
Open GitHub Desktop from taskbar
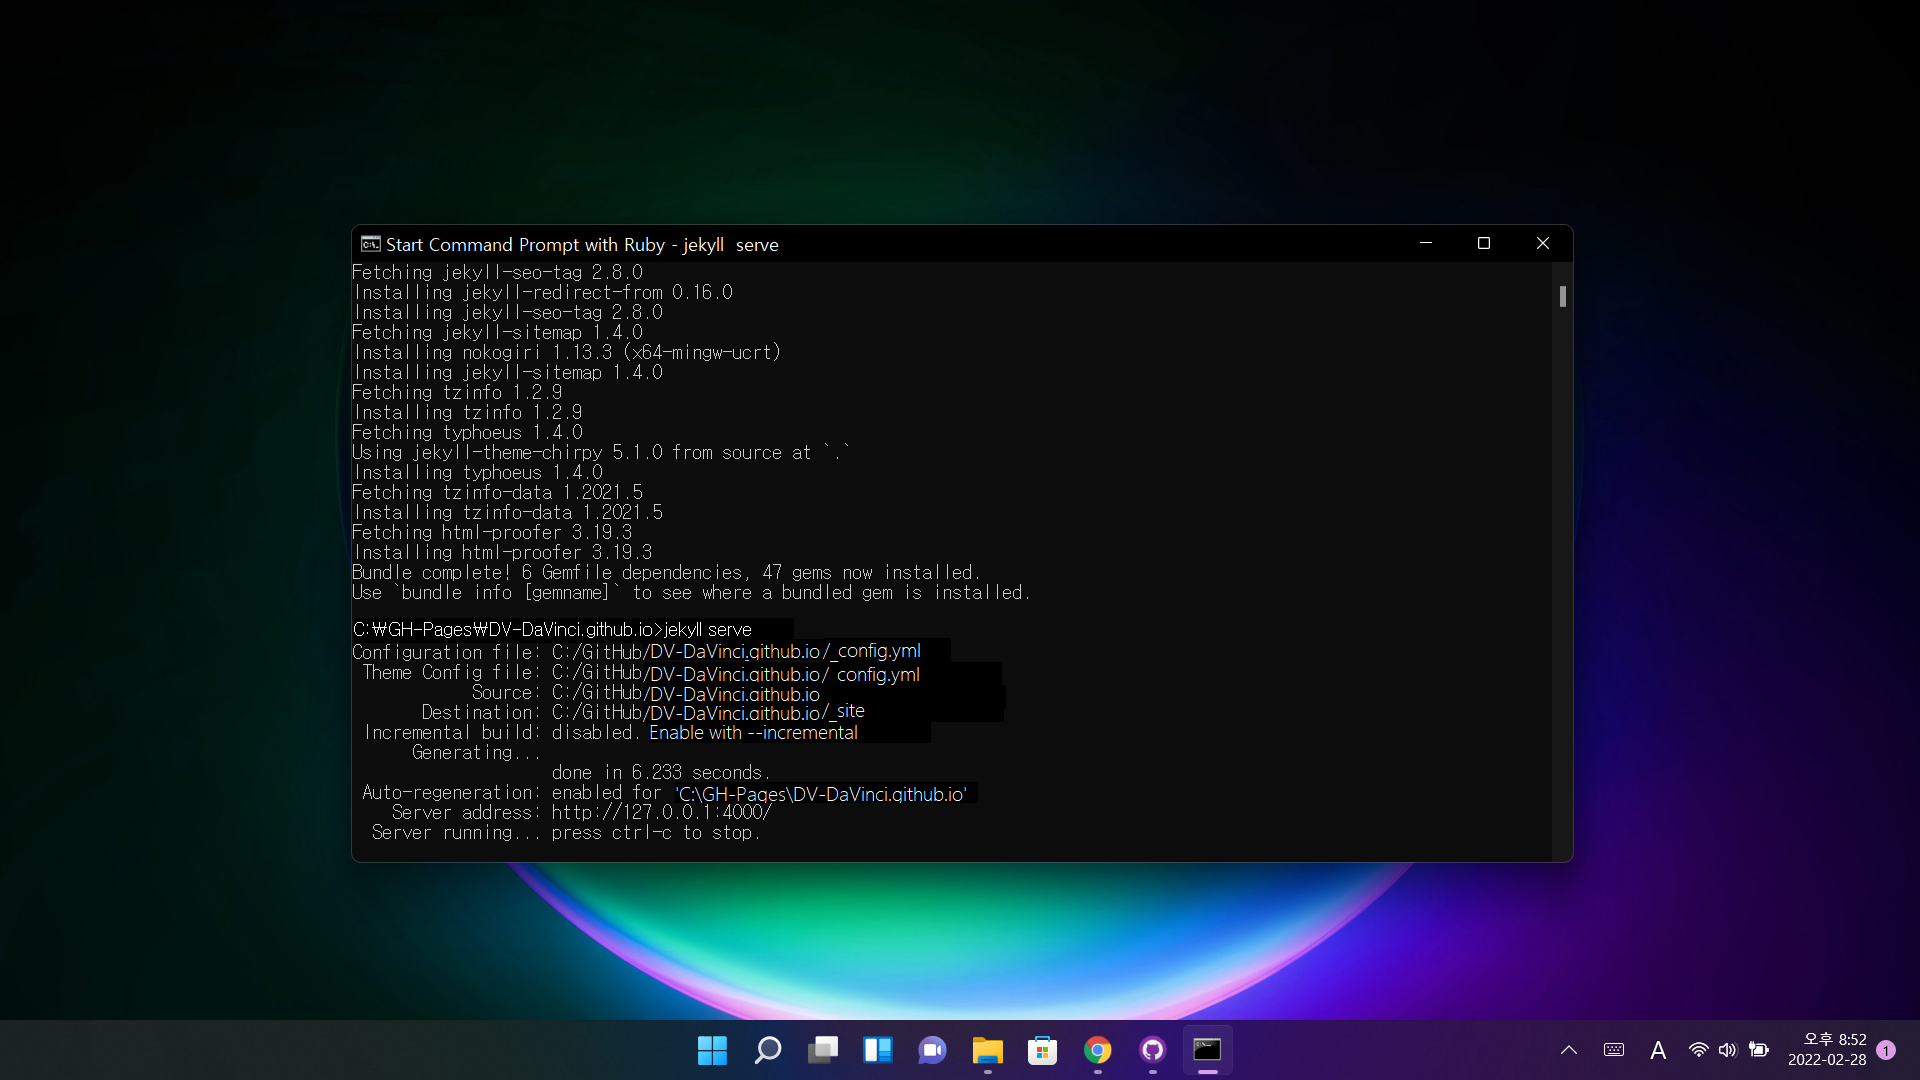pos(1152,1050)
